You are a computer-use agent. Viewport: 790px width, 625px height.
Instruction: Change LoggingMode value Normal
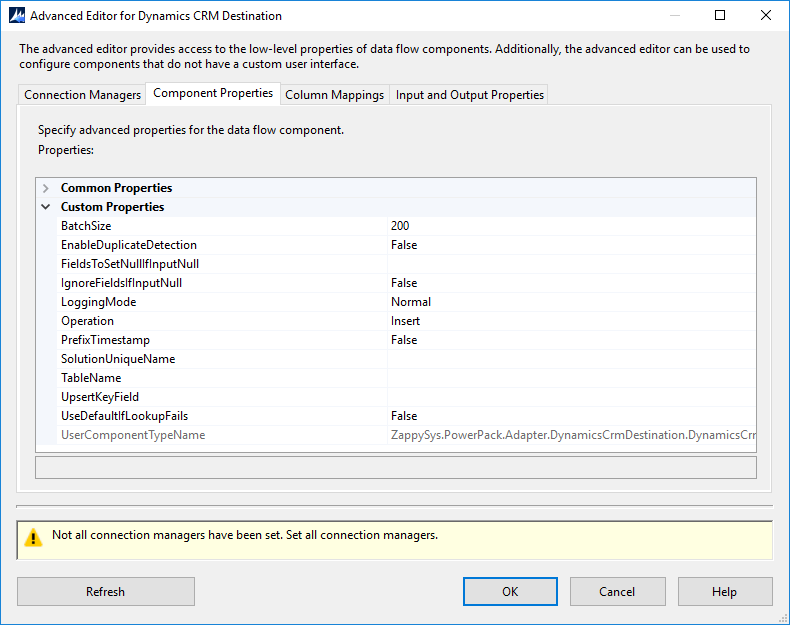click(572, 302)
